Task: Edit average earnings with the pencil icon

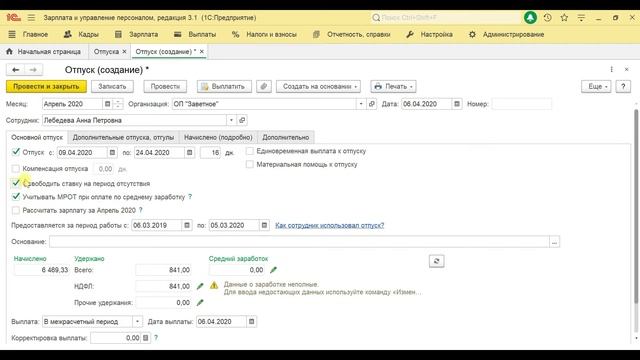Action: pyautogui.click(x=273, y=270)
